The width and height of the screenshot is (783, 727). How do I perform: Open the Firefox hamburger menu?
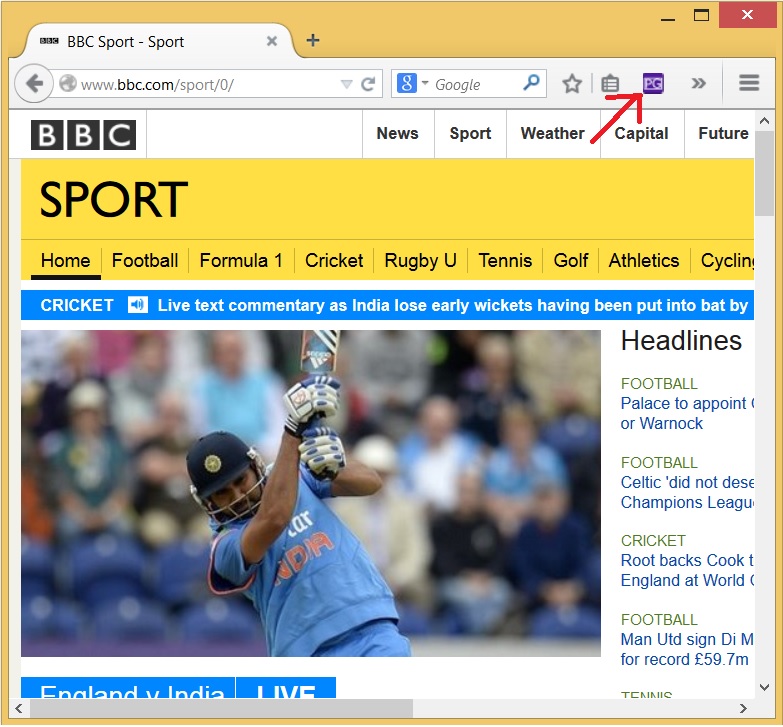(749, 83)
